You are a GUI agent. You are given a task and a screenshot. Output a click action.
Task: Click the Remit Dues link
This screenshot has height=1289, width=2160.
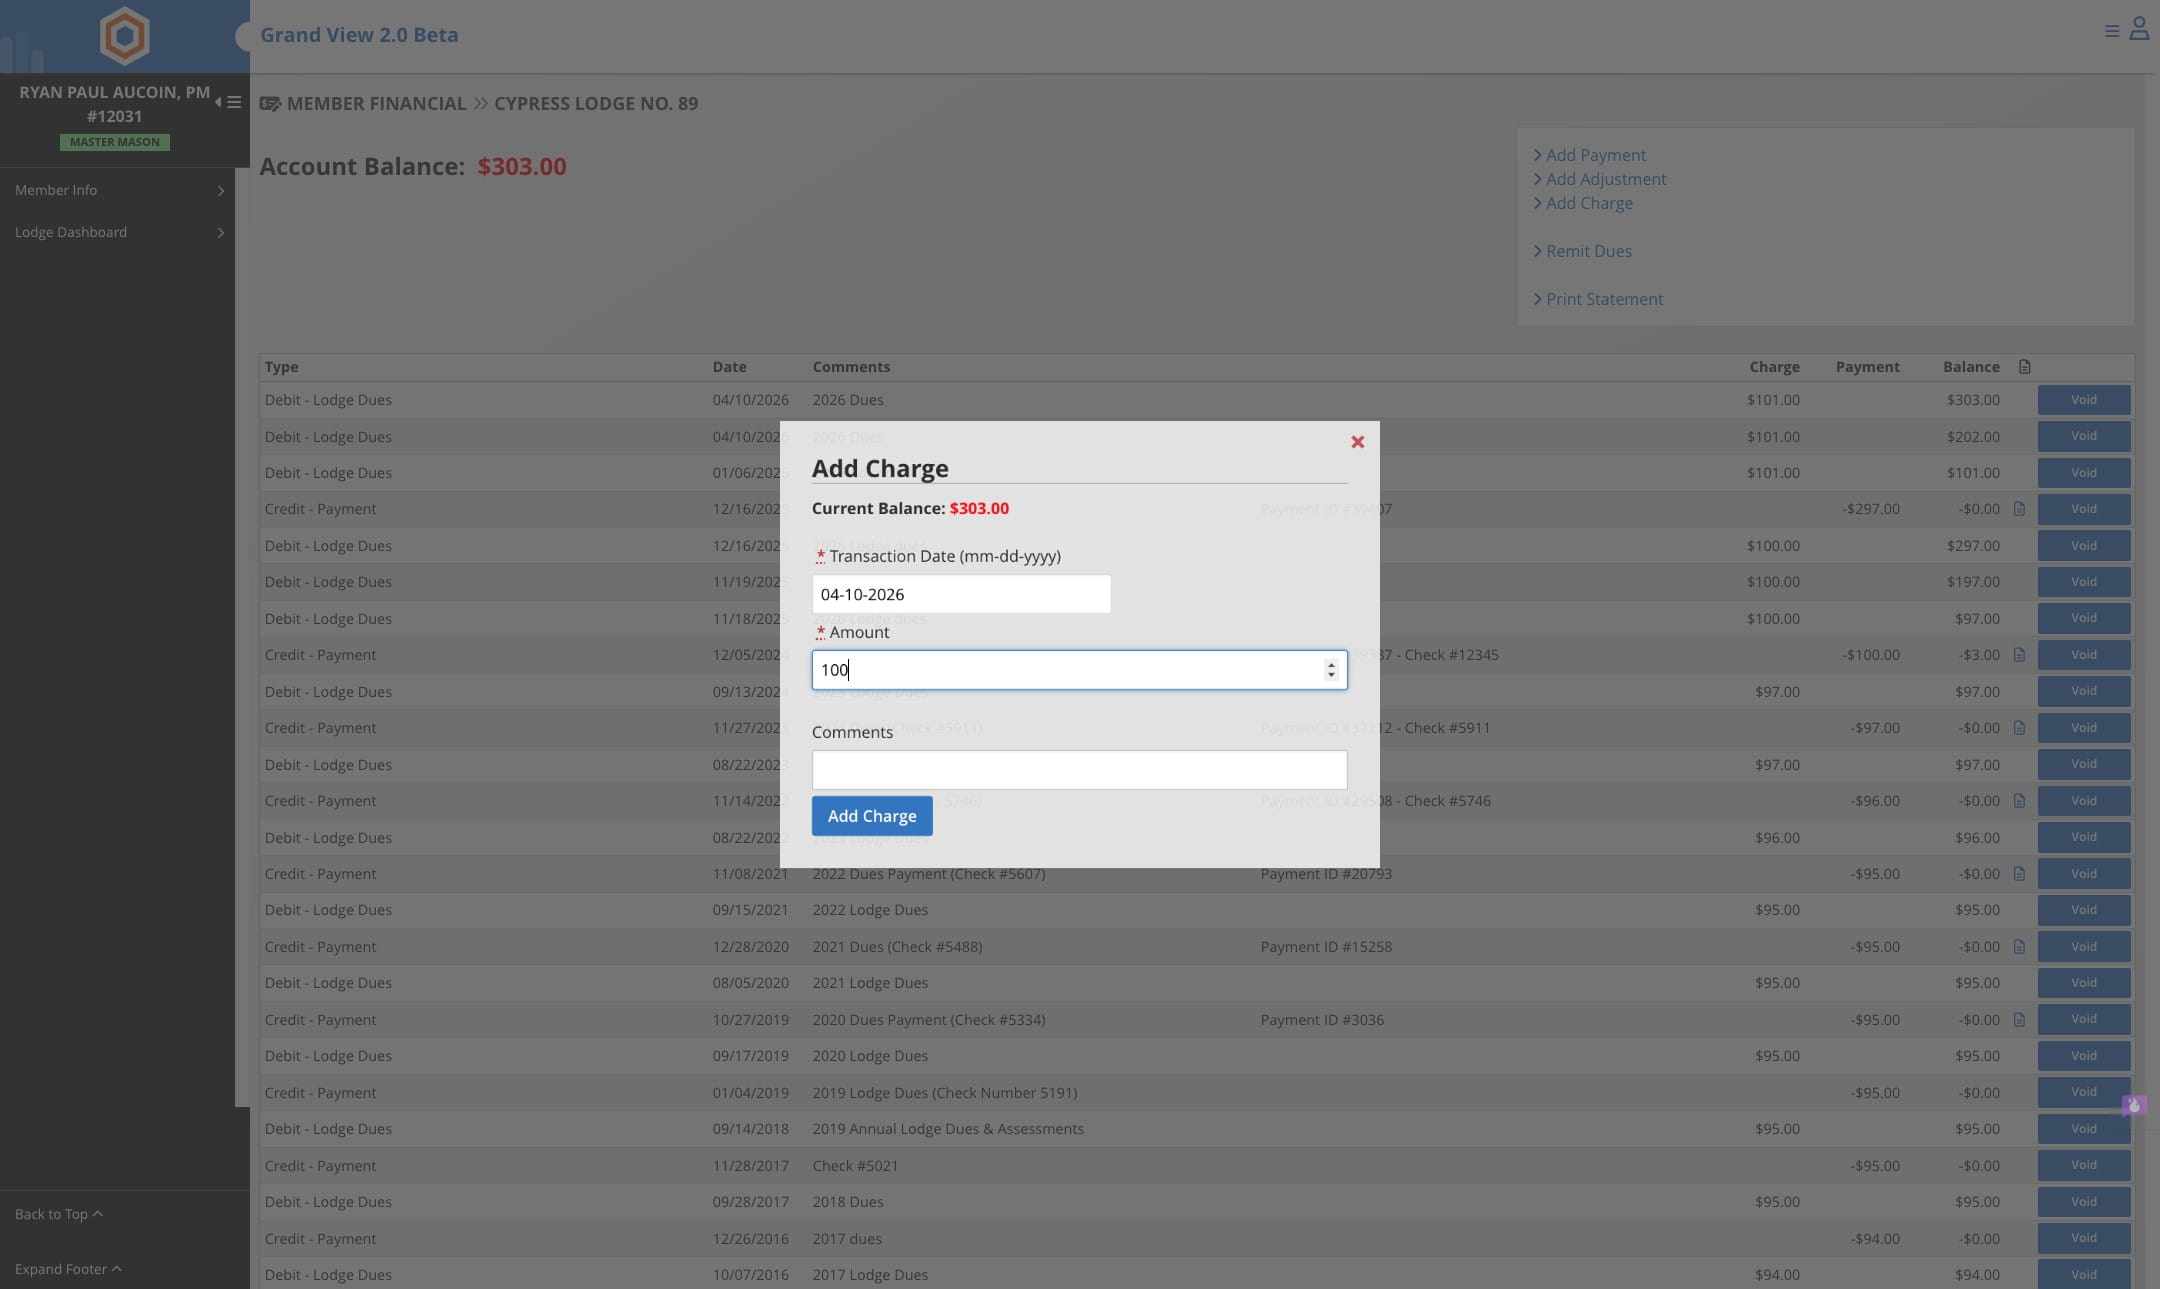pos(1588,251)
